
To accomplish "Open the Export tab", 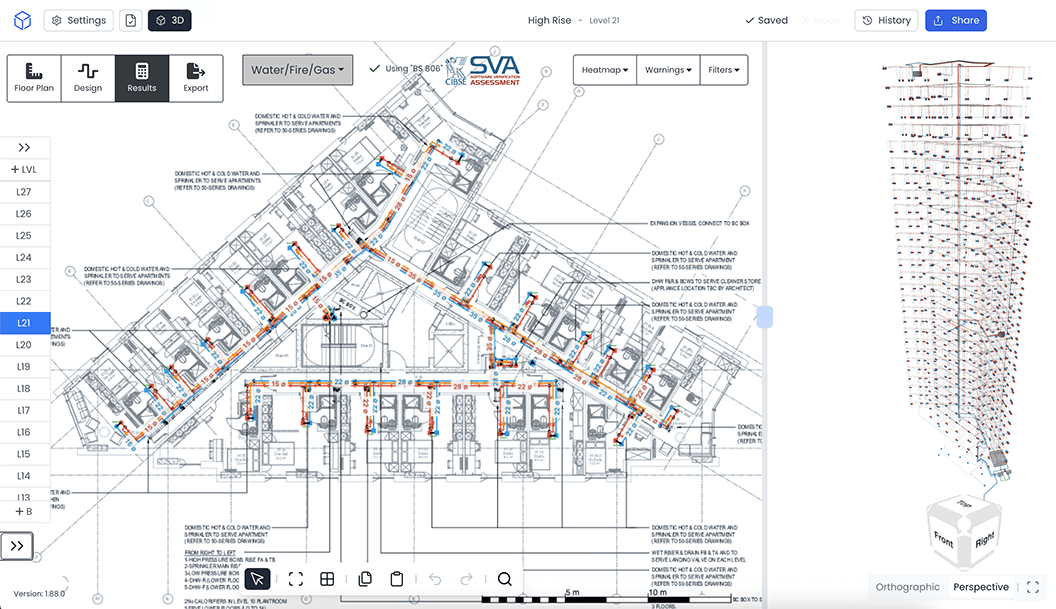I will coord(195,78).
